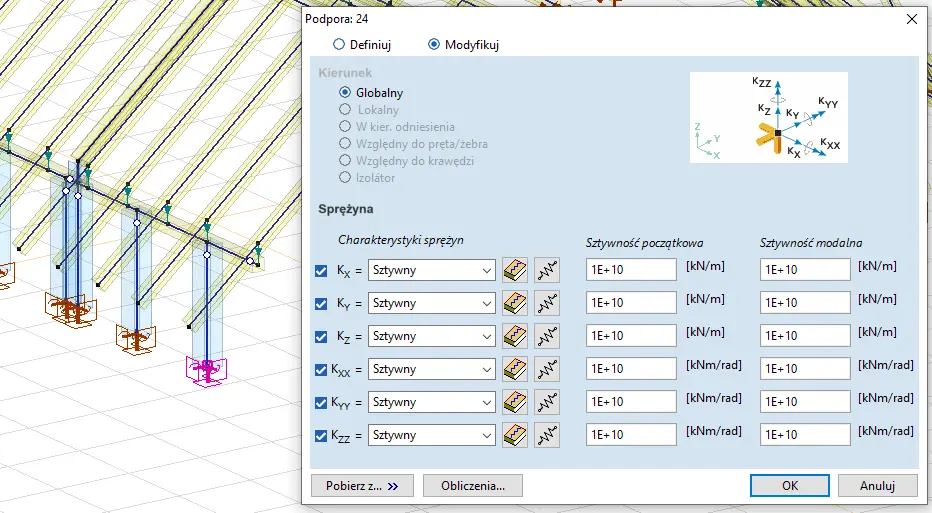Select the Modyfikuj radio option
This screenshot has width=932, height=513.
pyautogui.click(x=434, y=45)
